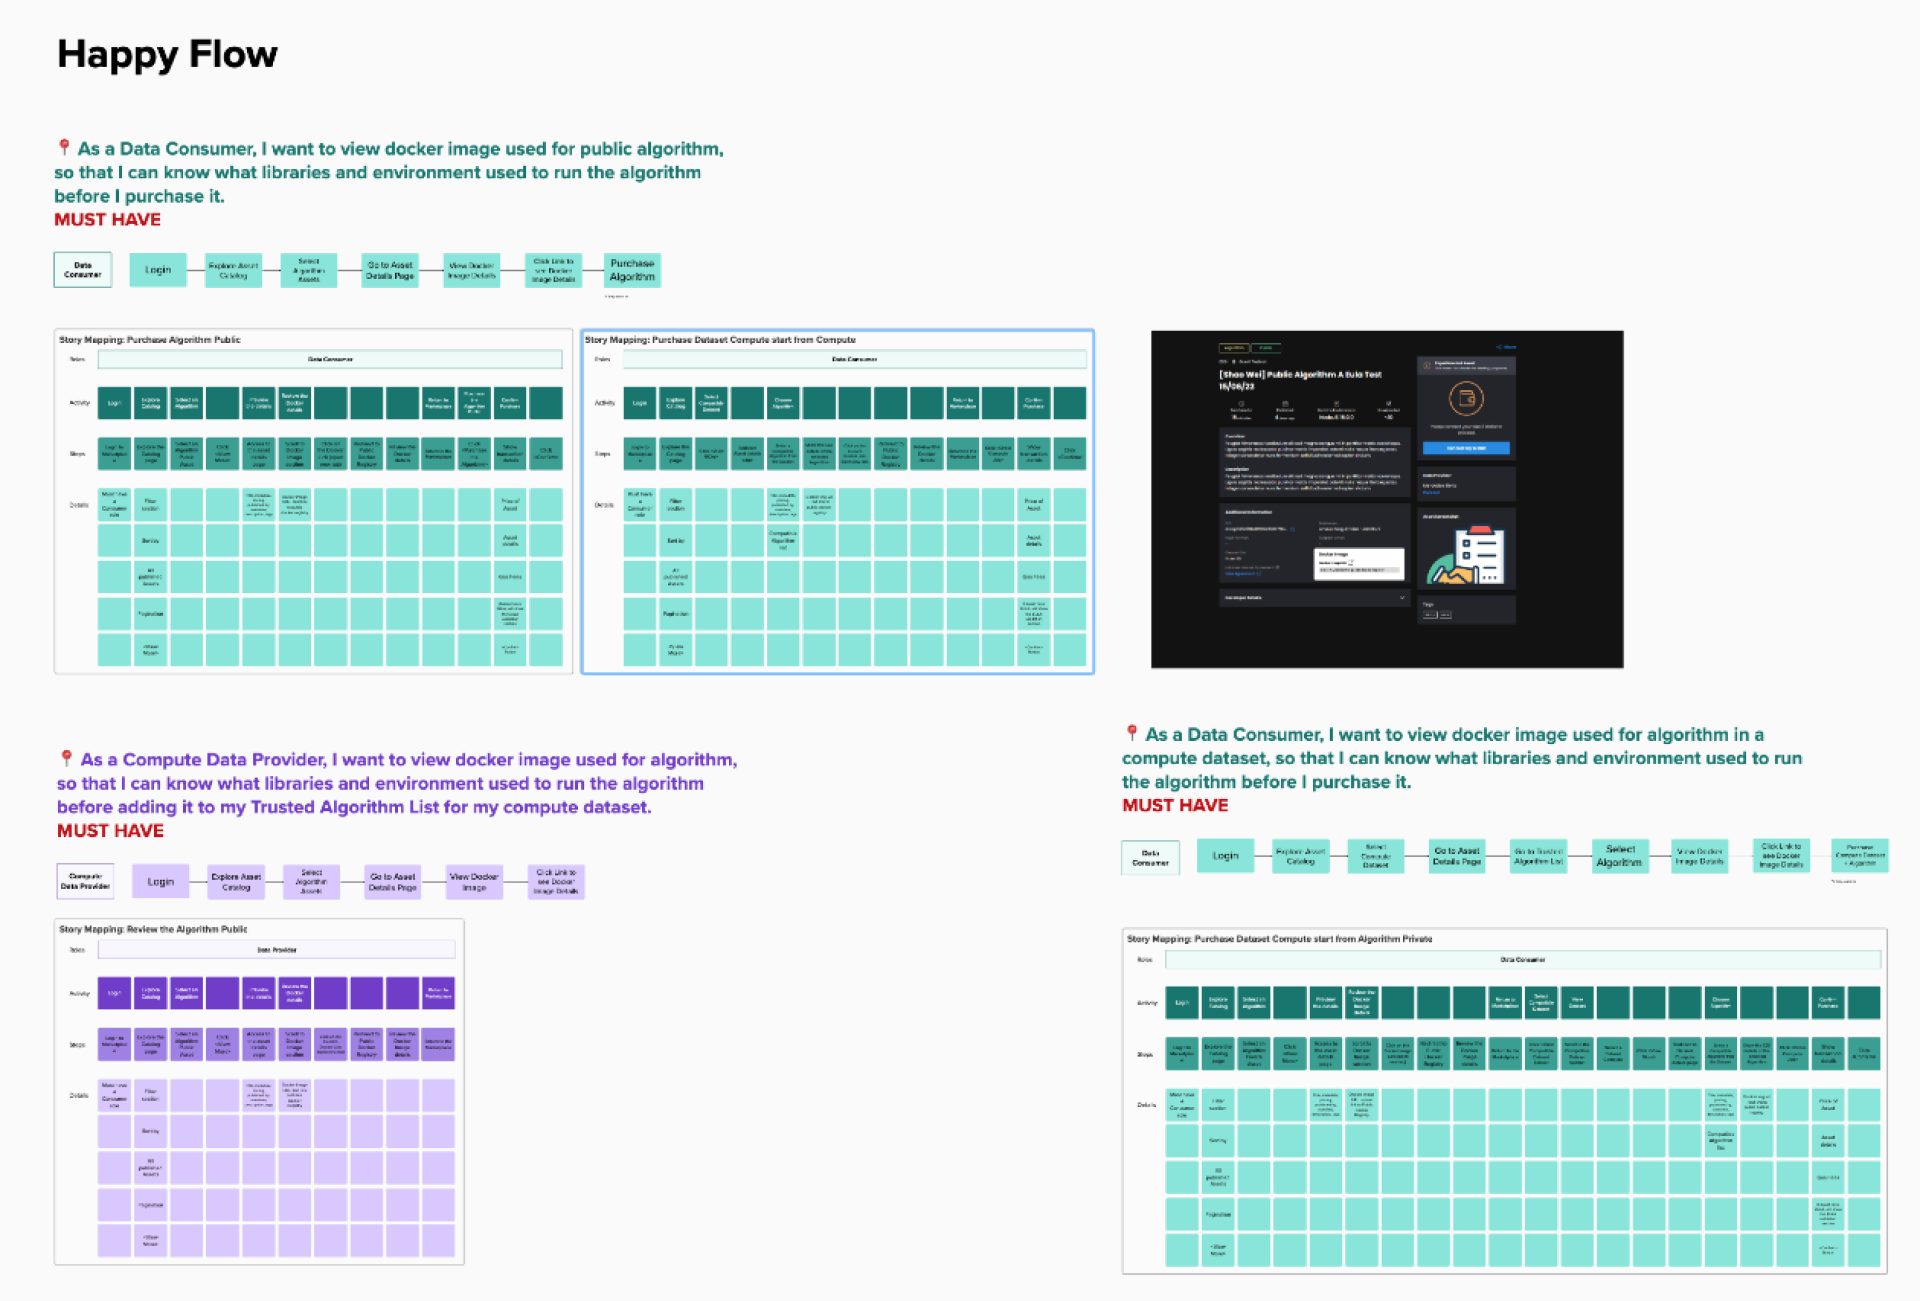Select the wallet icon in the purchase panel
Screen dimensions: 1920x1301
pyautogui.click(x=1466, y=398)
